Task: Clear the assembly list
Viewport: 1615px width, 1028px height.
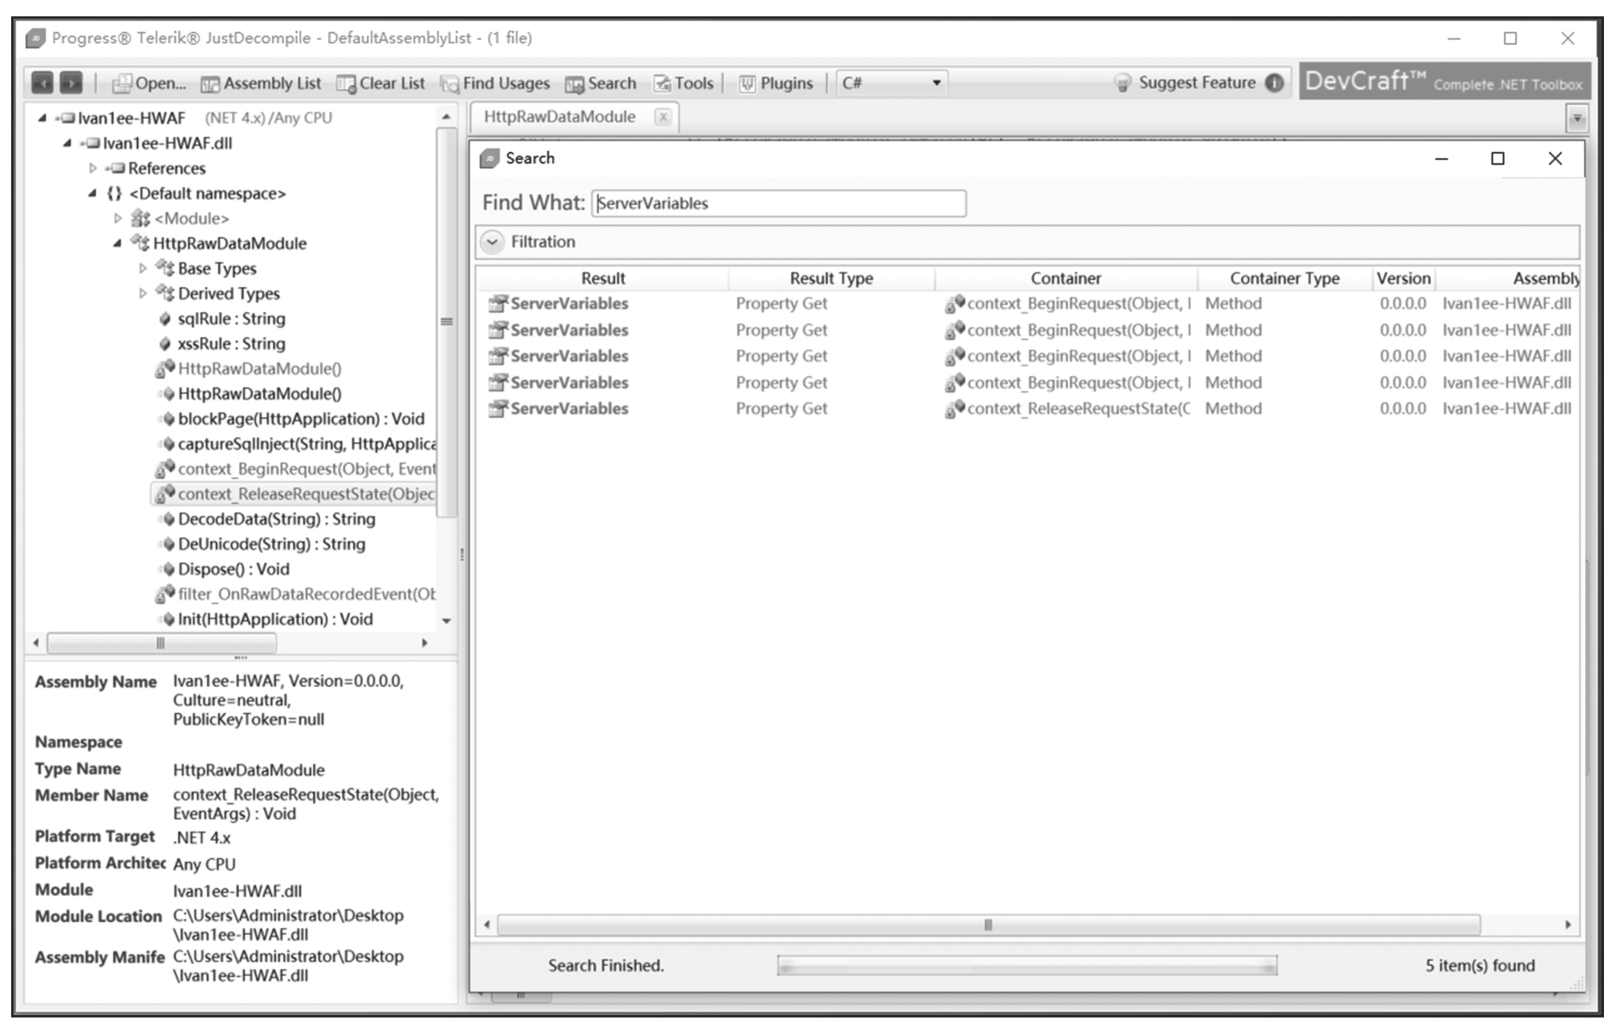Action: pos(381,84)
